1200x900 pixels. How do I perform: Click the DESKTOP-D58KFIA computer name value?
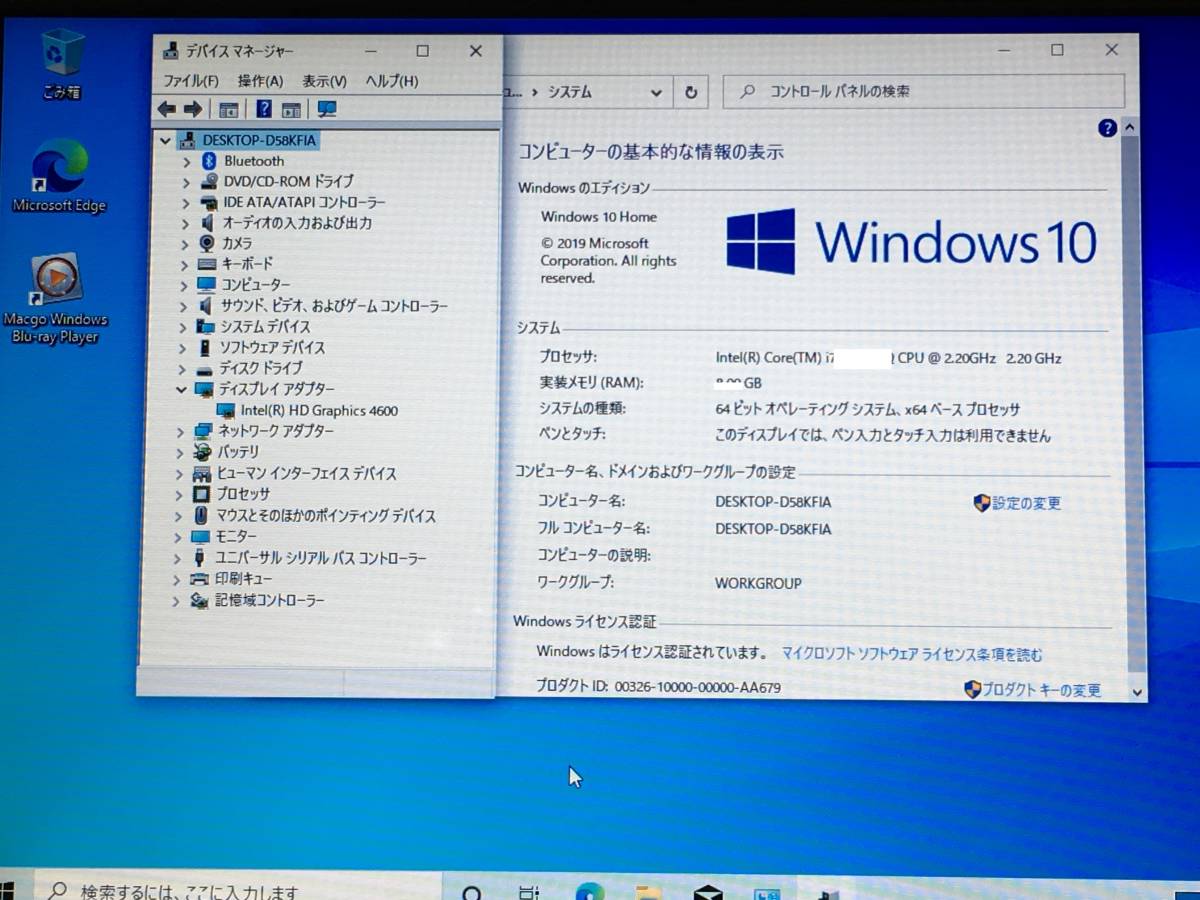pyautogui.click(x=773, y=502)
